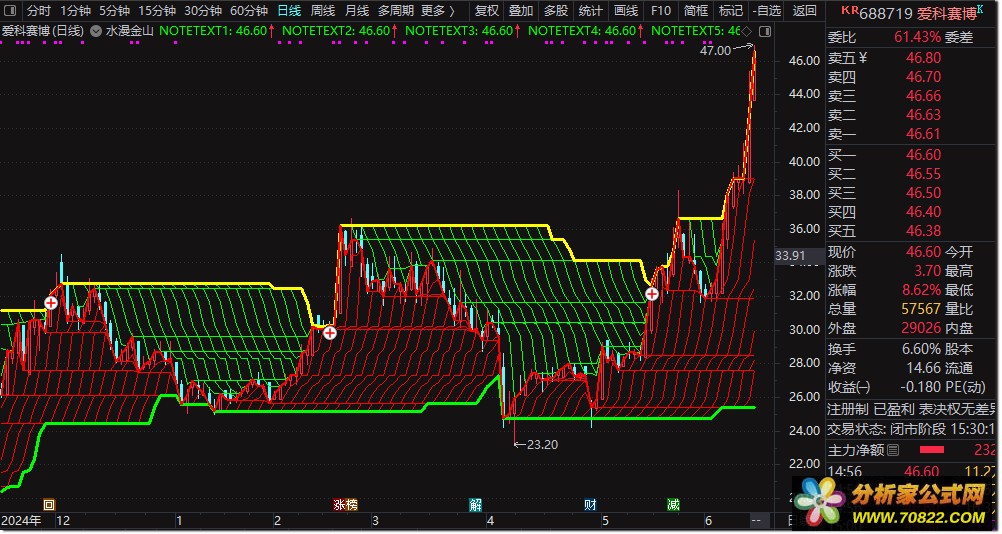Toggle the right panel layout icon
The height and width of the screenshot is (534, 1002).
pos(765,31)
